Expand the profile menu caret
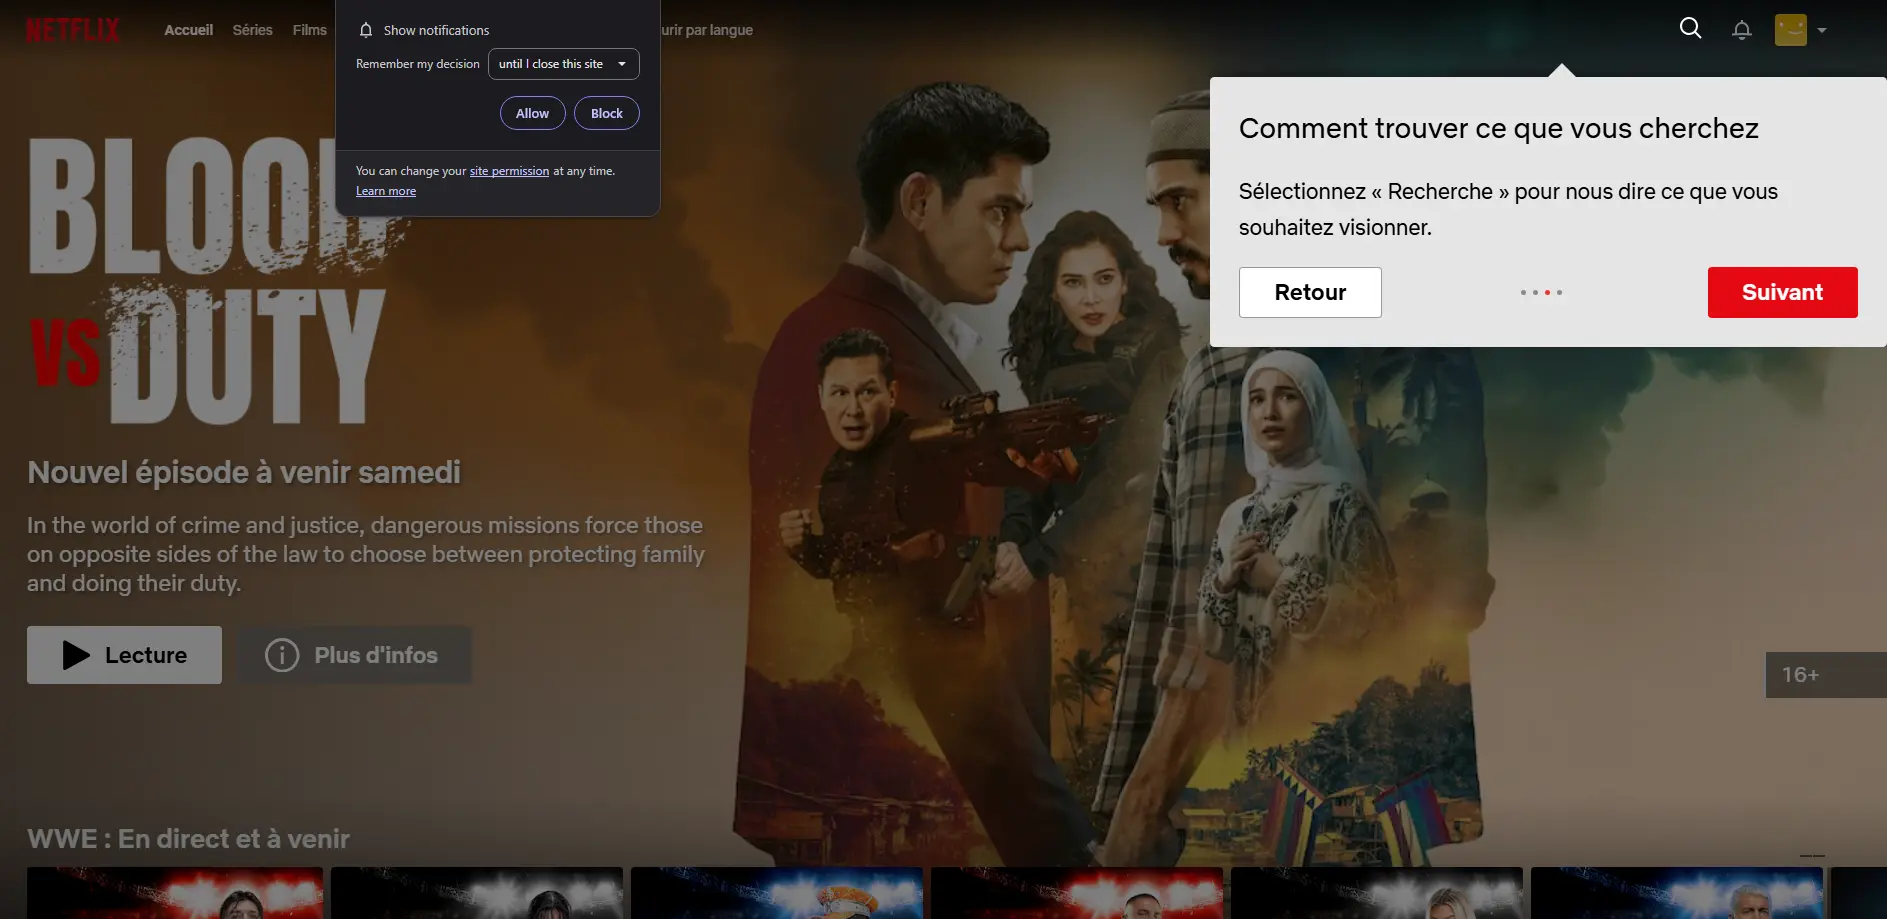Screen dimensions: 1887x919 (1821, 30)
